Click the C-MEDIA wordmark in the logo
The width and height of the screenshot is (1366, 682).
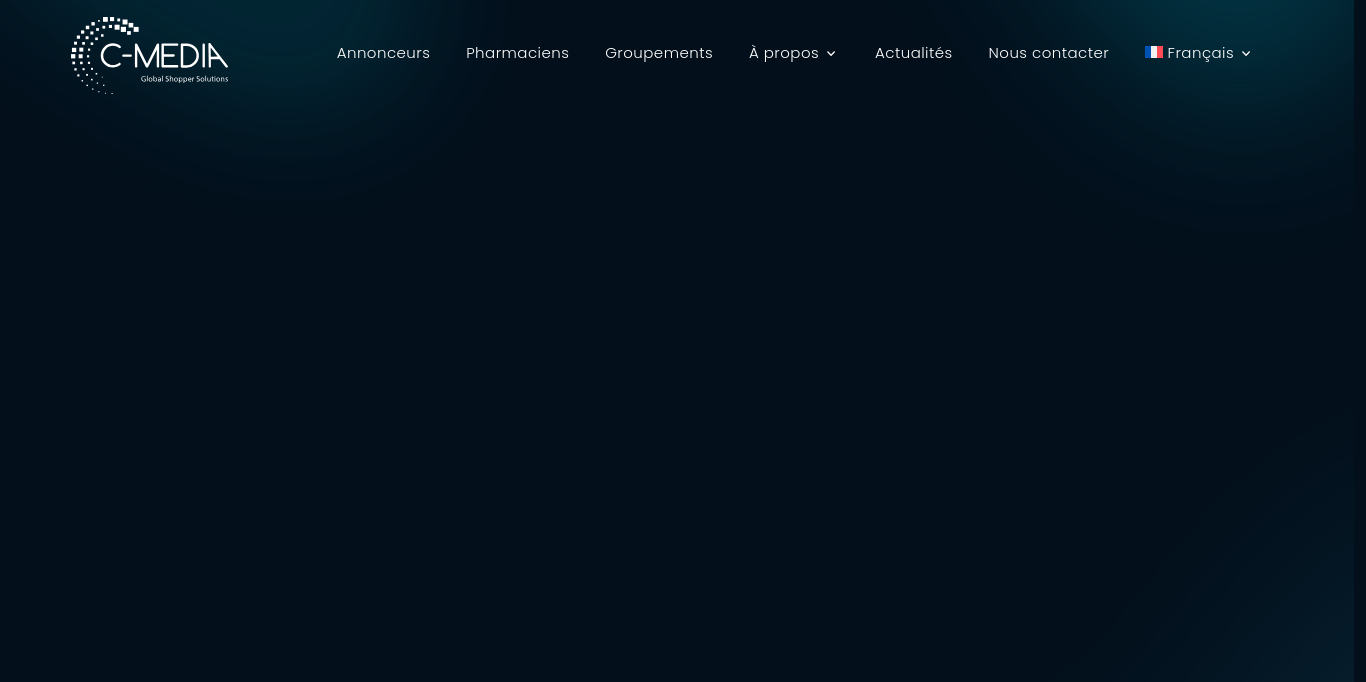tap(164, 54)
